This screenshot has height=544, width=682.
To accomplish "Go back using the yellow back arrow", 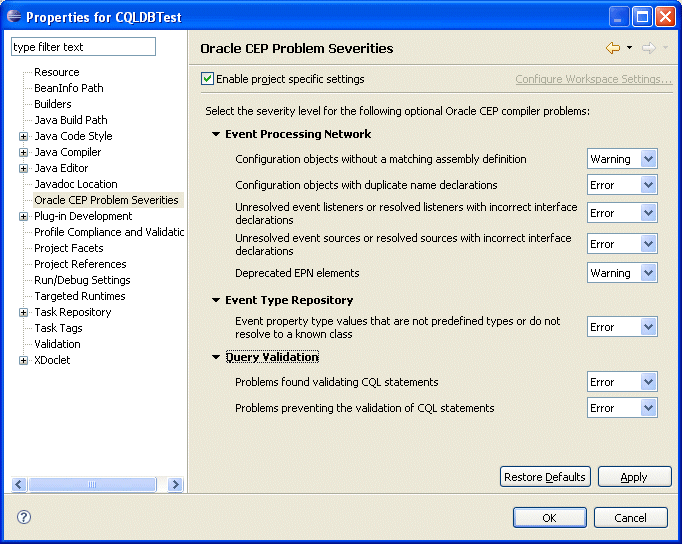I will click(x=613, y=48).
